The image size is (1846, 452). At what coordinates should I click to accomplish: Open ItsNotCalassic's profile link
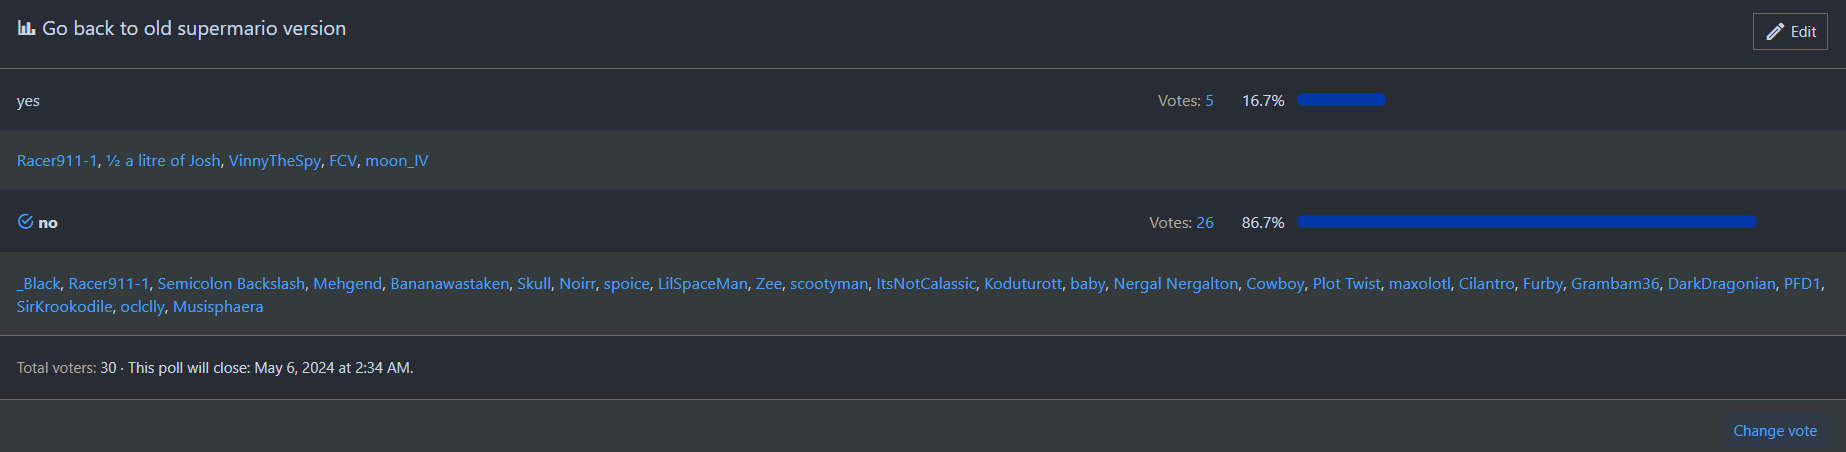tap(926, 284)
